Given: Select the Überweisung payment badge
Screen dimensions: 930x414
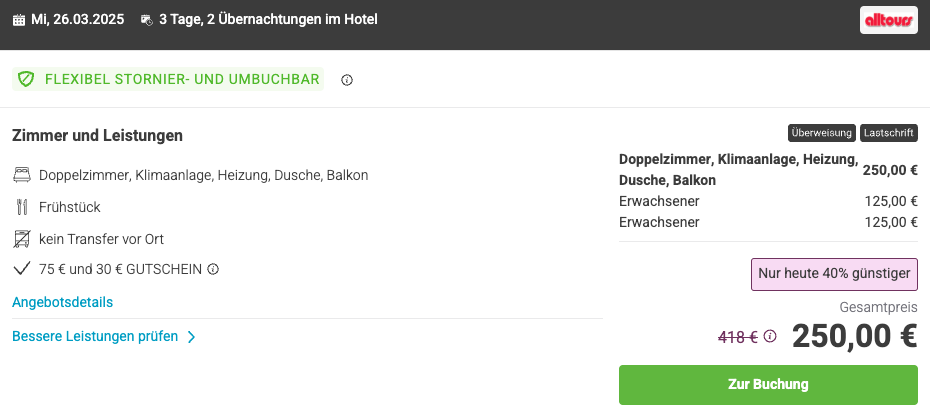Looking at the screenshot, I should pyautogui.click(x=821, y=133).
